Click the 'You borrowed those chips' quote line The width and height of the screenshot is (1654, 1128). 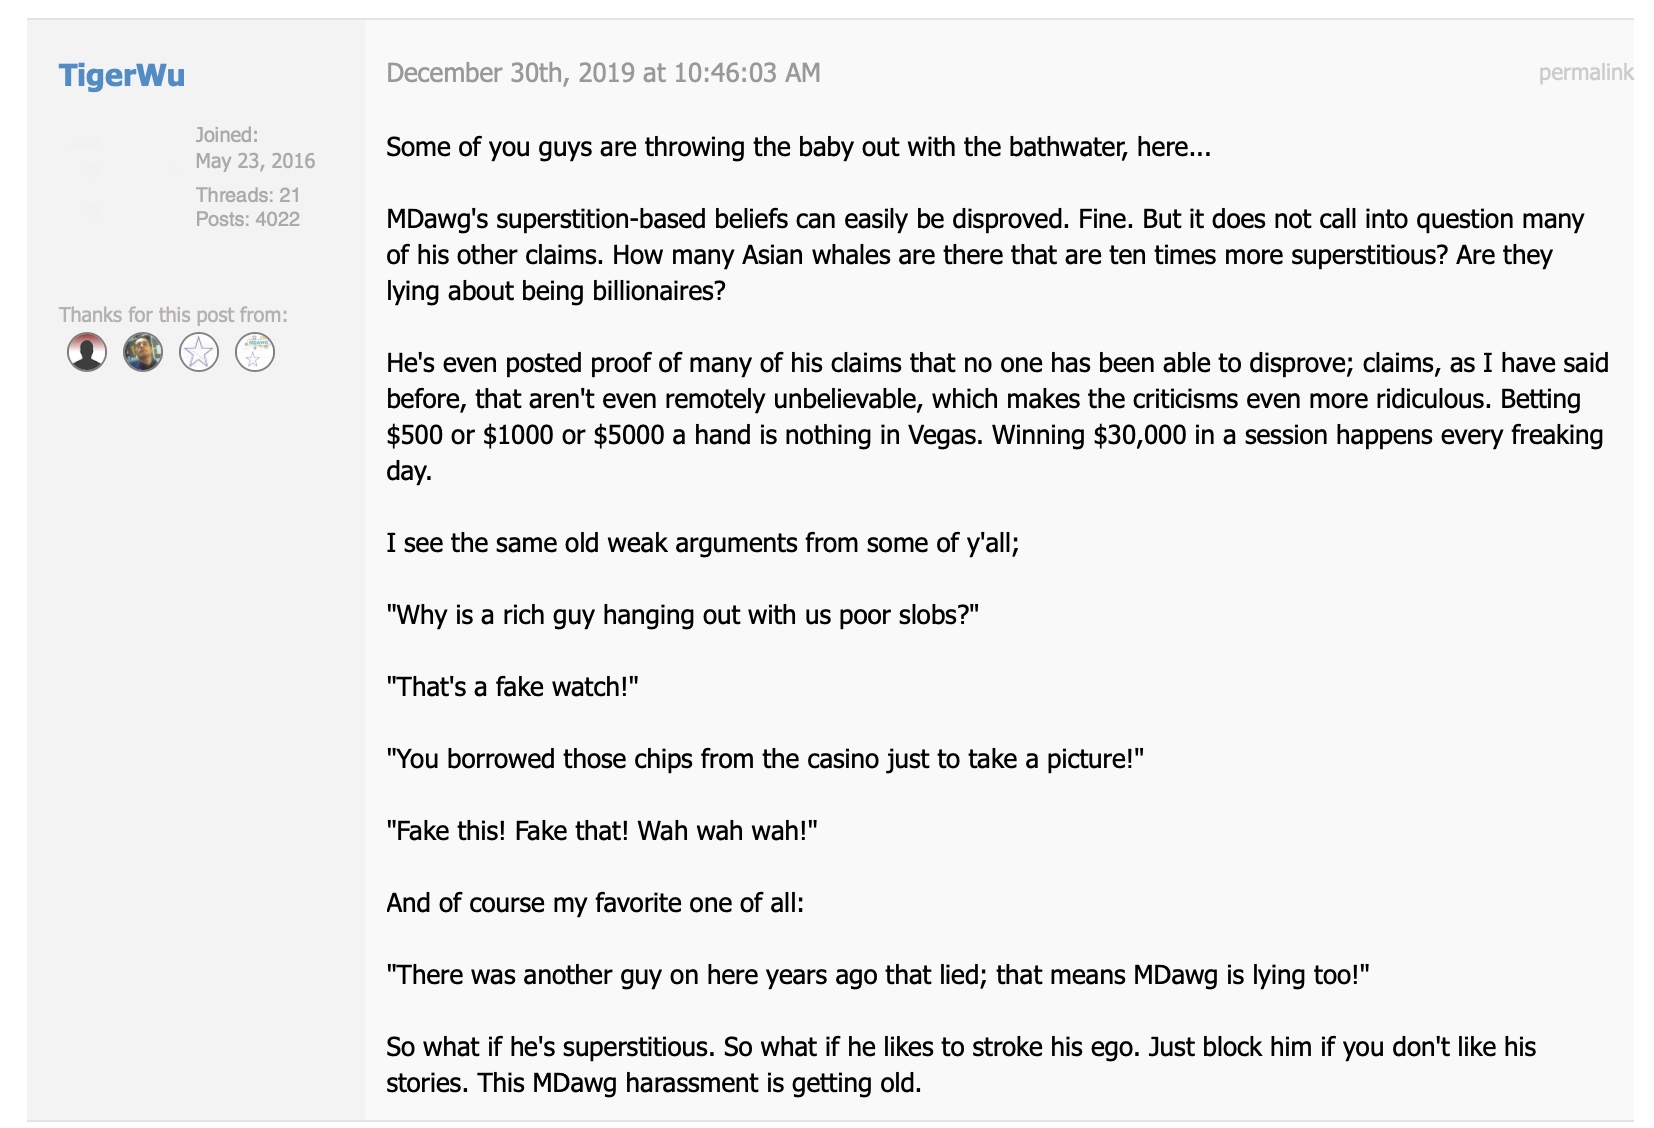pos(765,759)
